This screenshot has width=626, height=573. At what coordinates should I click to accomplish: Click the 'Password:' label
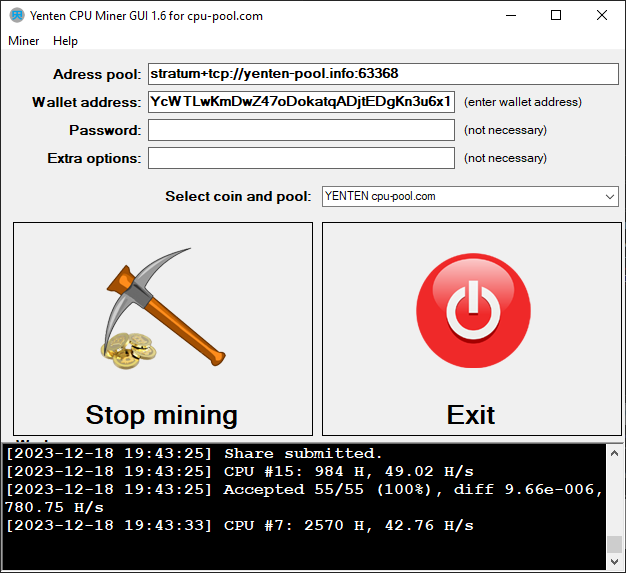click(105, 130)
